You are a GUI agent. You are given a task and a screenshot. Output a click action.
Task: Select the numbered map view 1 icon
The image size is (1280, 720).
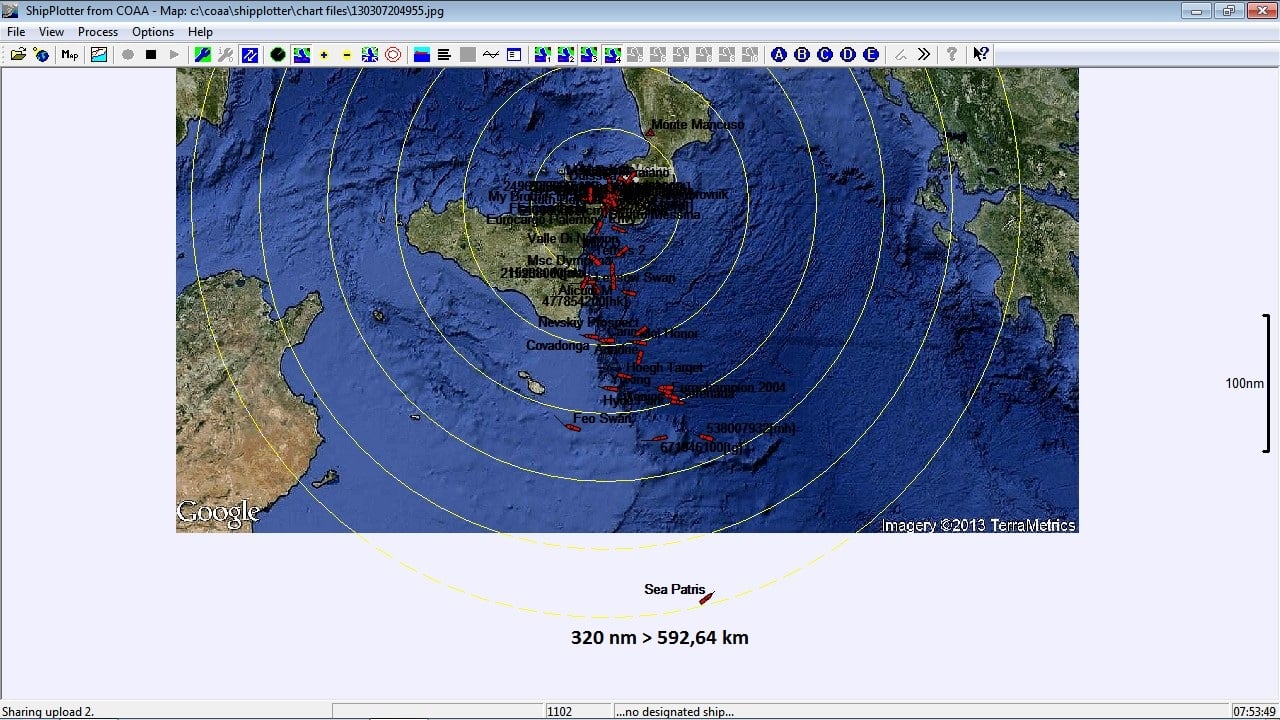[x=541, y=55]
